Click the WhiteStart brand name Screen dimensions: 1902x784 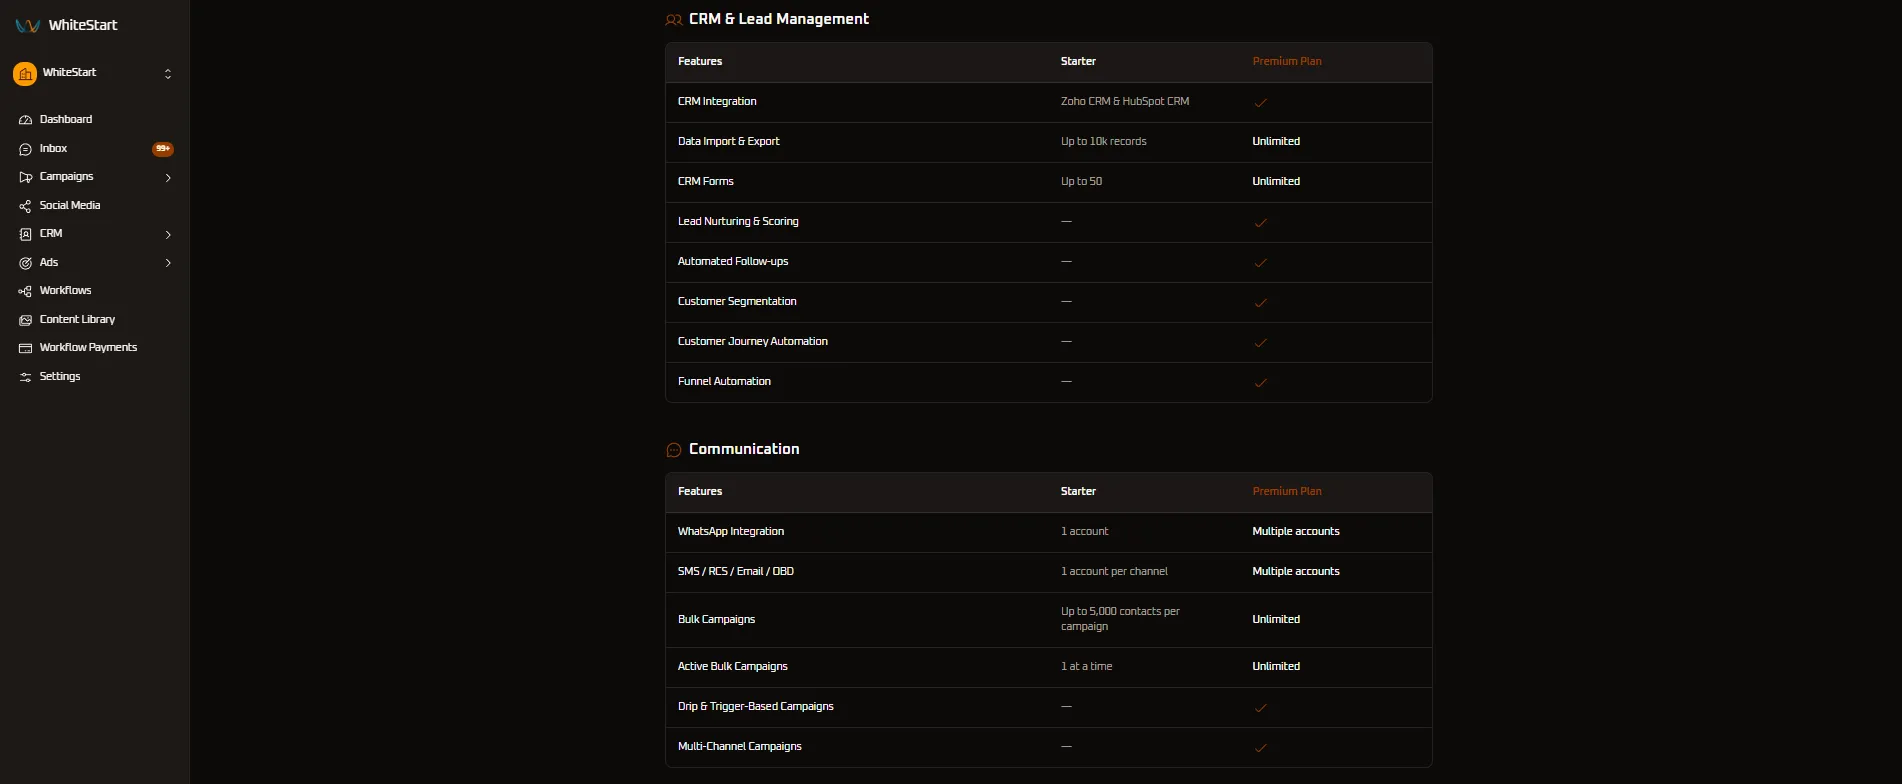coord(83,25)
